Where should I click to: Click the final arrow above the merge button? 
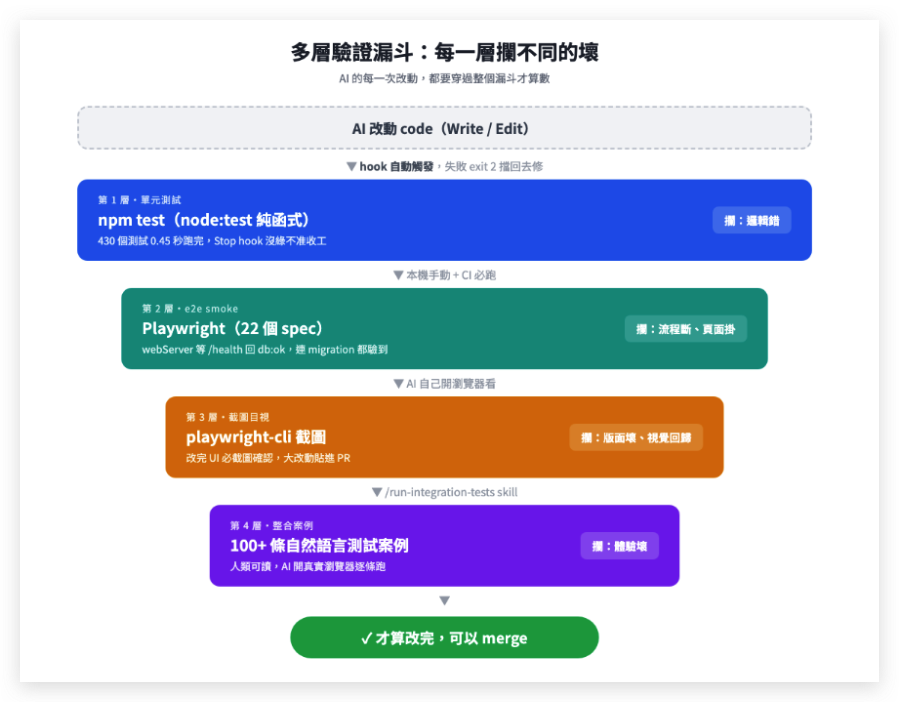click(x=444, y=600)
